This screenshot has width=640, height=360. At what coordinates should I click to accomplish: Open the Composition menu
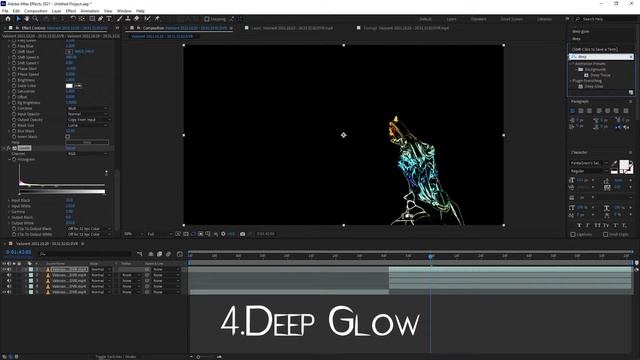36,11
